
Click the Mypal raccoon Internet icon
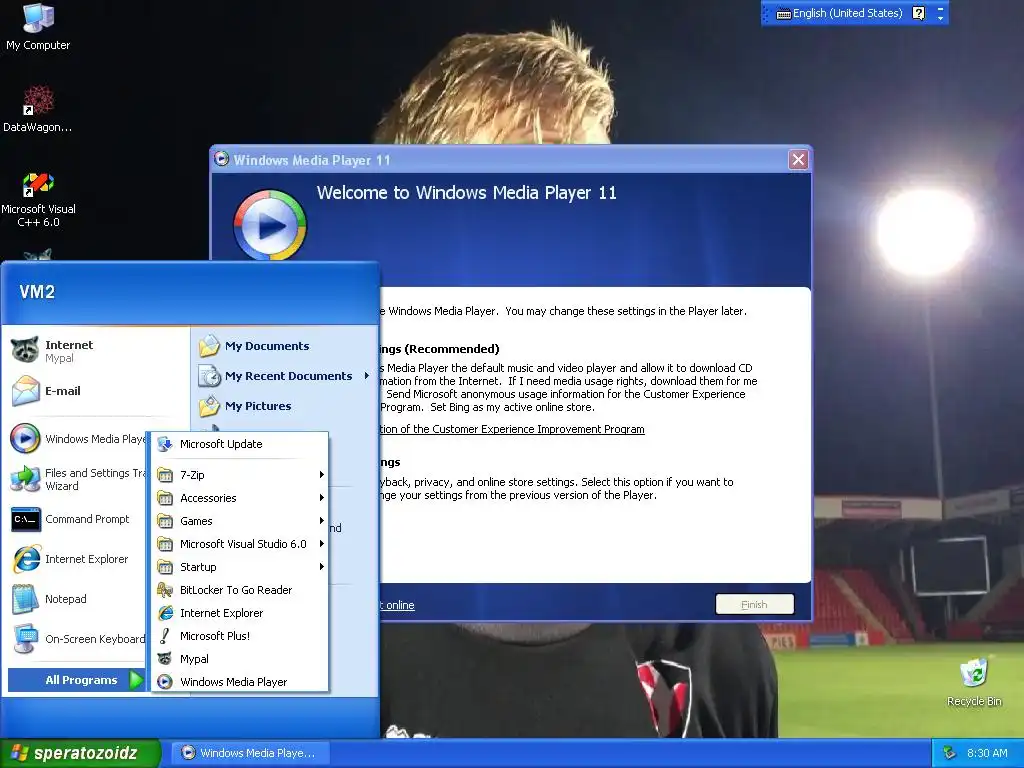click(x=25, y=351)
